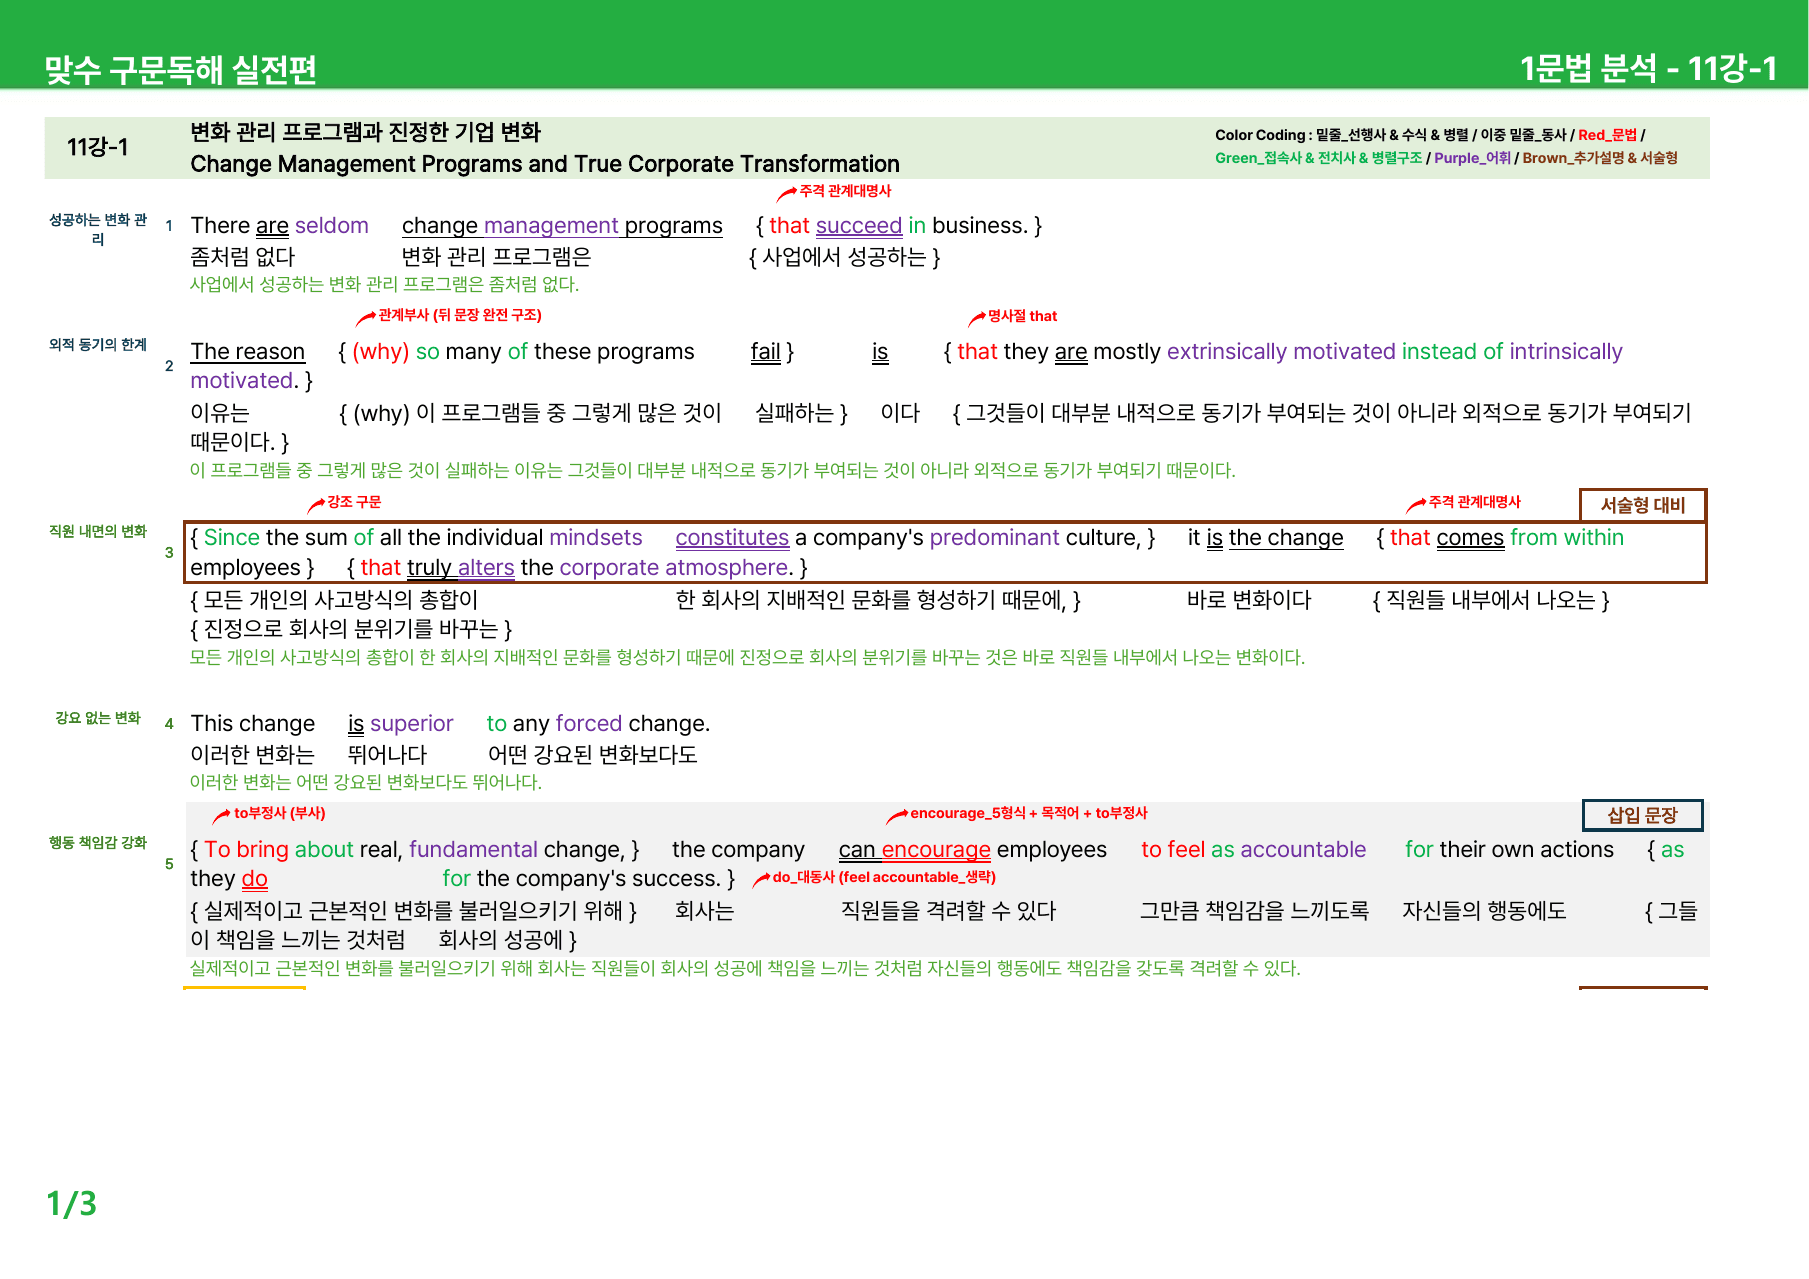Click the word 'seldom' in sentence 1

tap(332, 226)
